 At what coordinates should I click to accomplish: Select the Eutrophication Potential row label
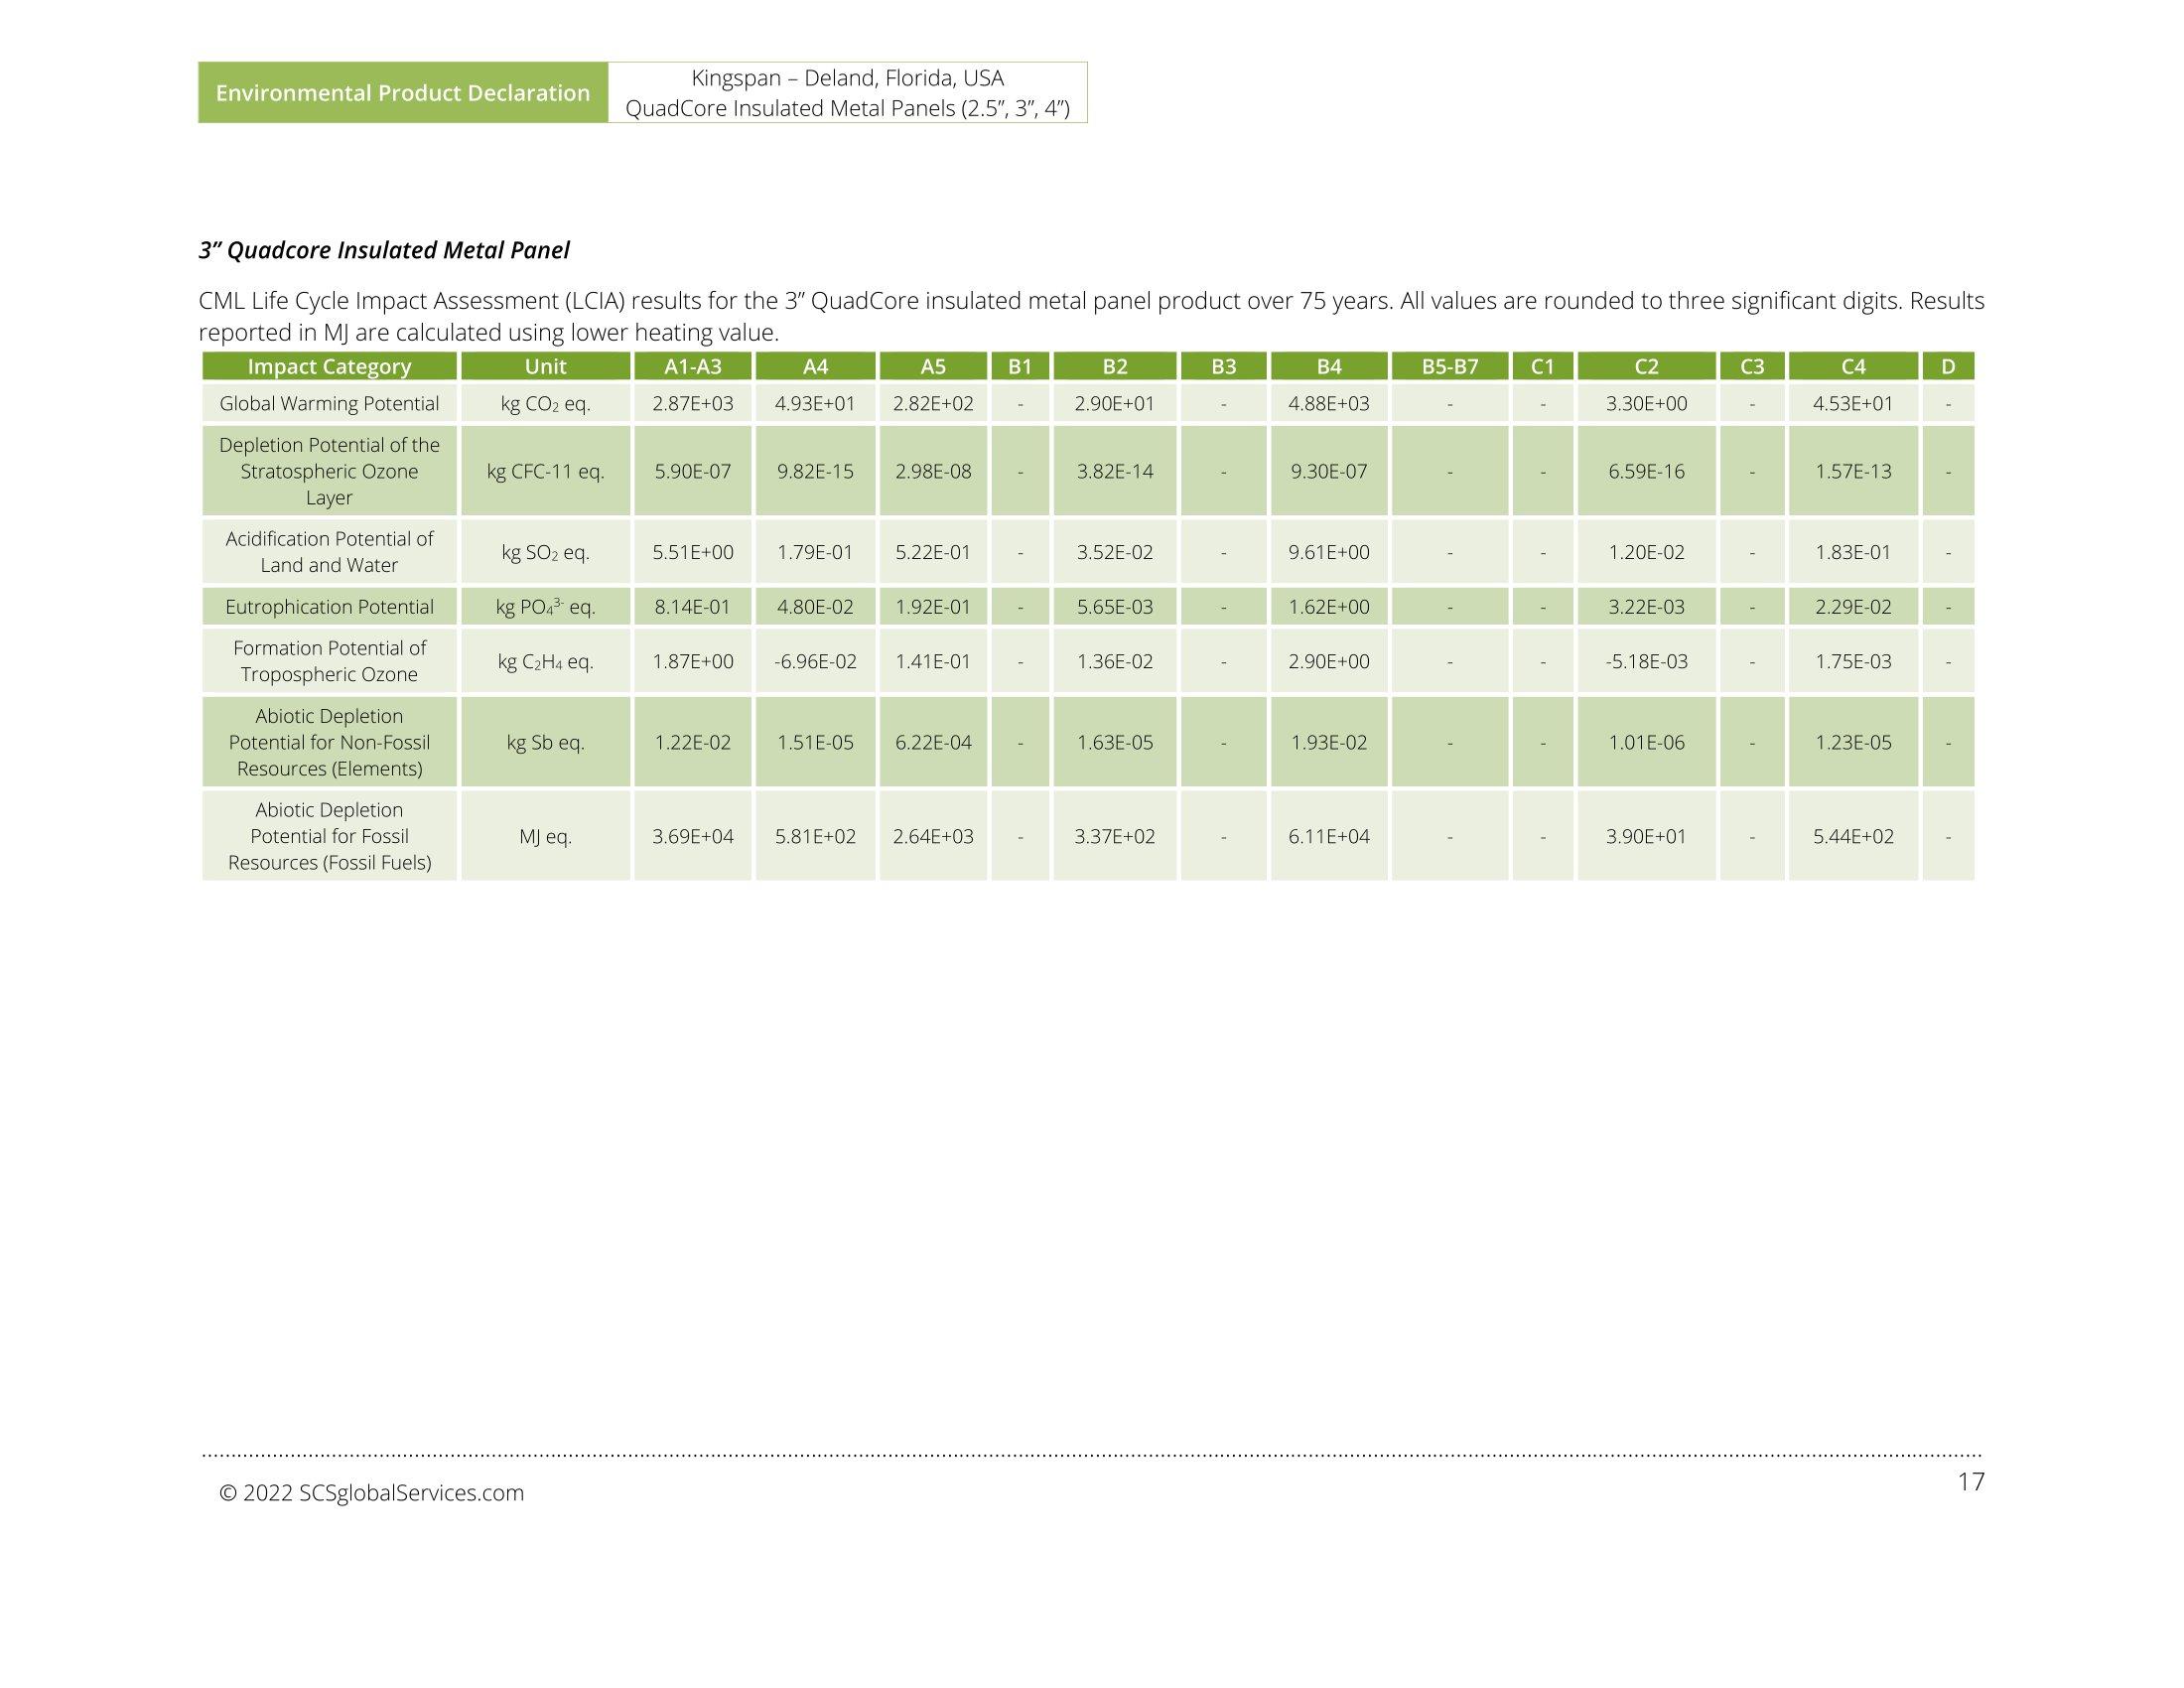(x=329, y=607)
